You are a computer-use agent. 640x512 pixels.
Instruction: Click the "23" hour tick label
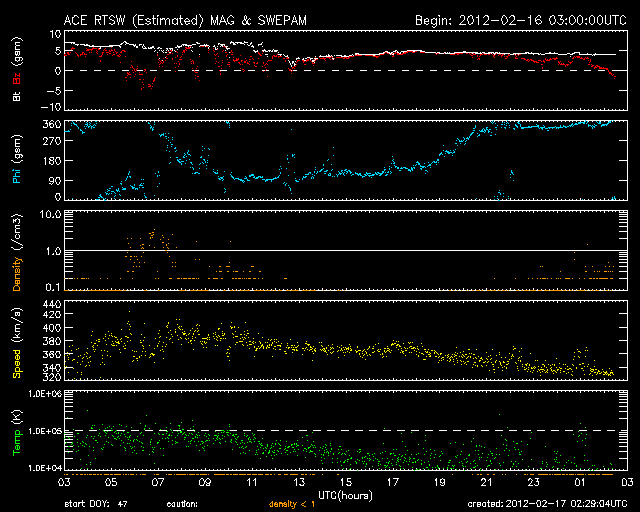pos(533,482)
